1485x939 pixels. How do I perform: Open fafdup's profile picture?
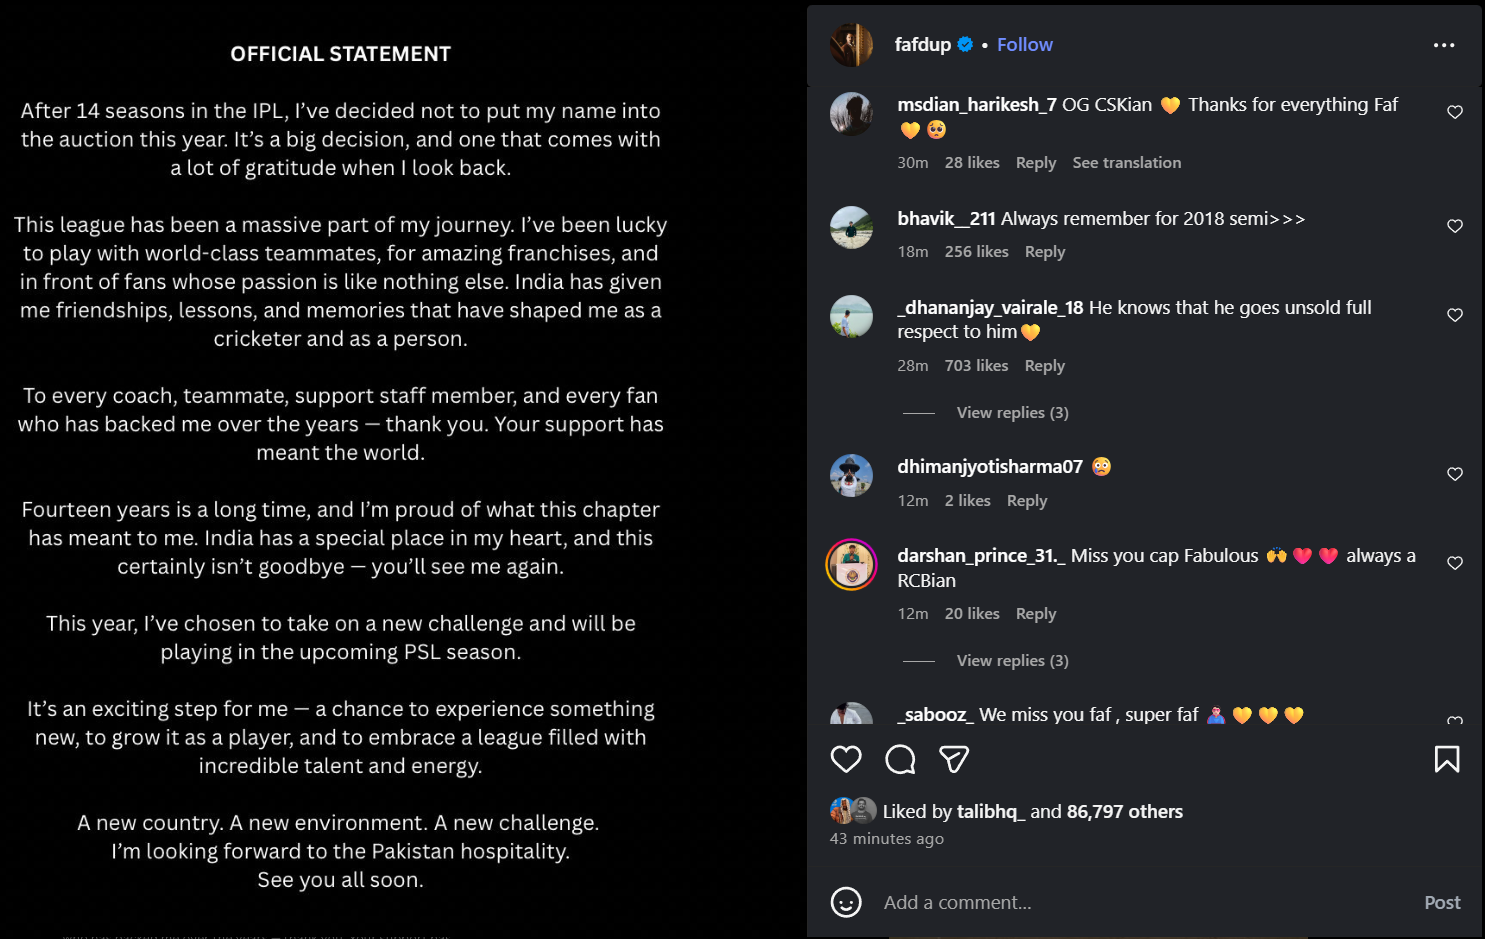[852, 45]
